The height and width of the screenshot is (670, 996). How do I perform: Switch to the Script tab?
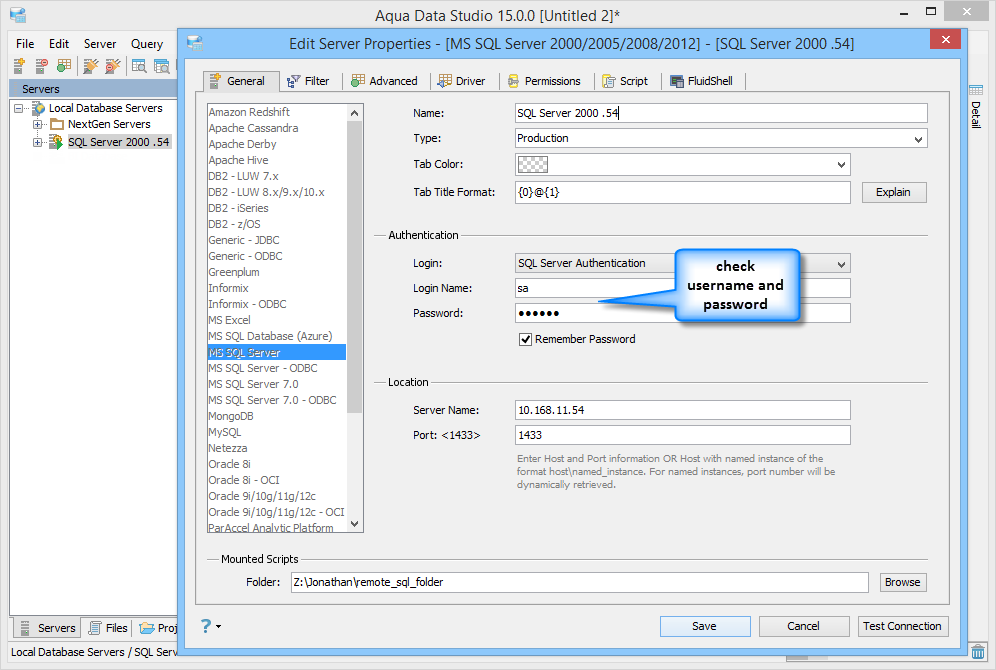click(x=626, y=81)
